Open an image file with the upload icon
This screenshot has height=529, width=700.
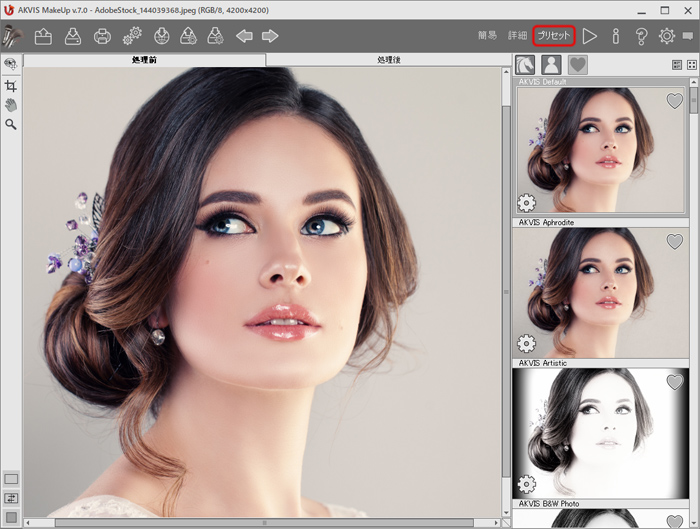(x=43, y=36)
